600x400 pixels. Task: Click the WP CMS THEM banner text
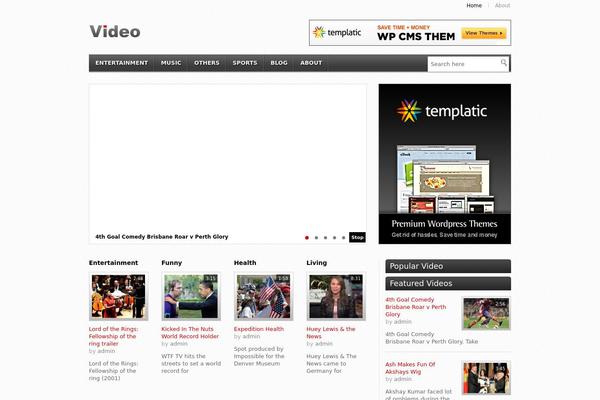coord(416,37)
